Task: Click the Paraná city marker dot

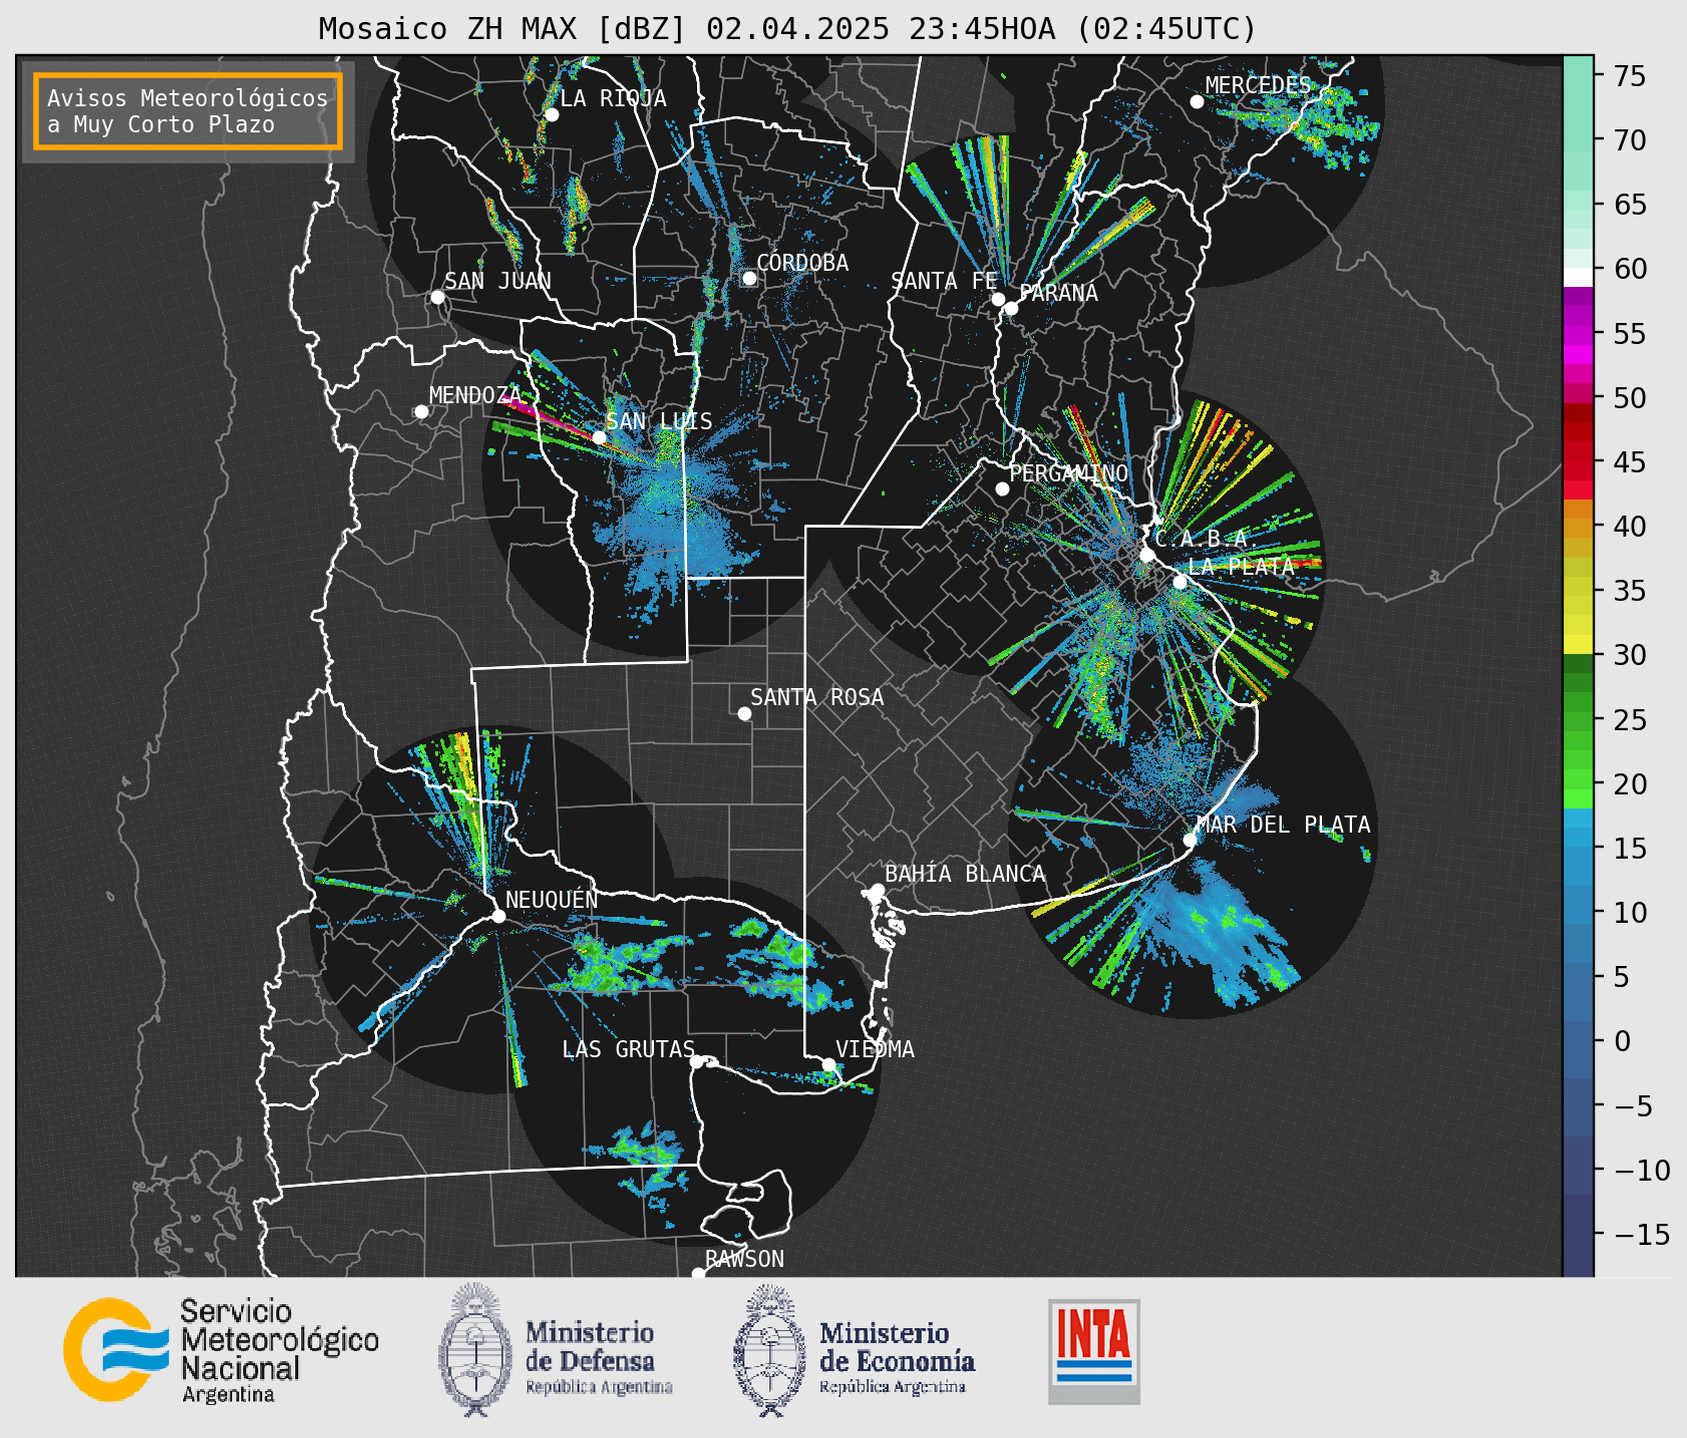Action: [x=1011, y=308]
